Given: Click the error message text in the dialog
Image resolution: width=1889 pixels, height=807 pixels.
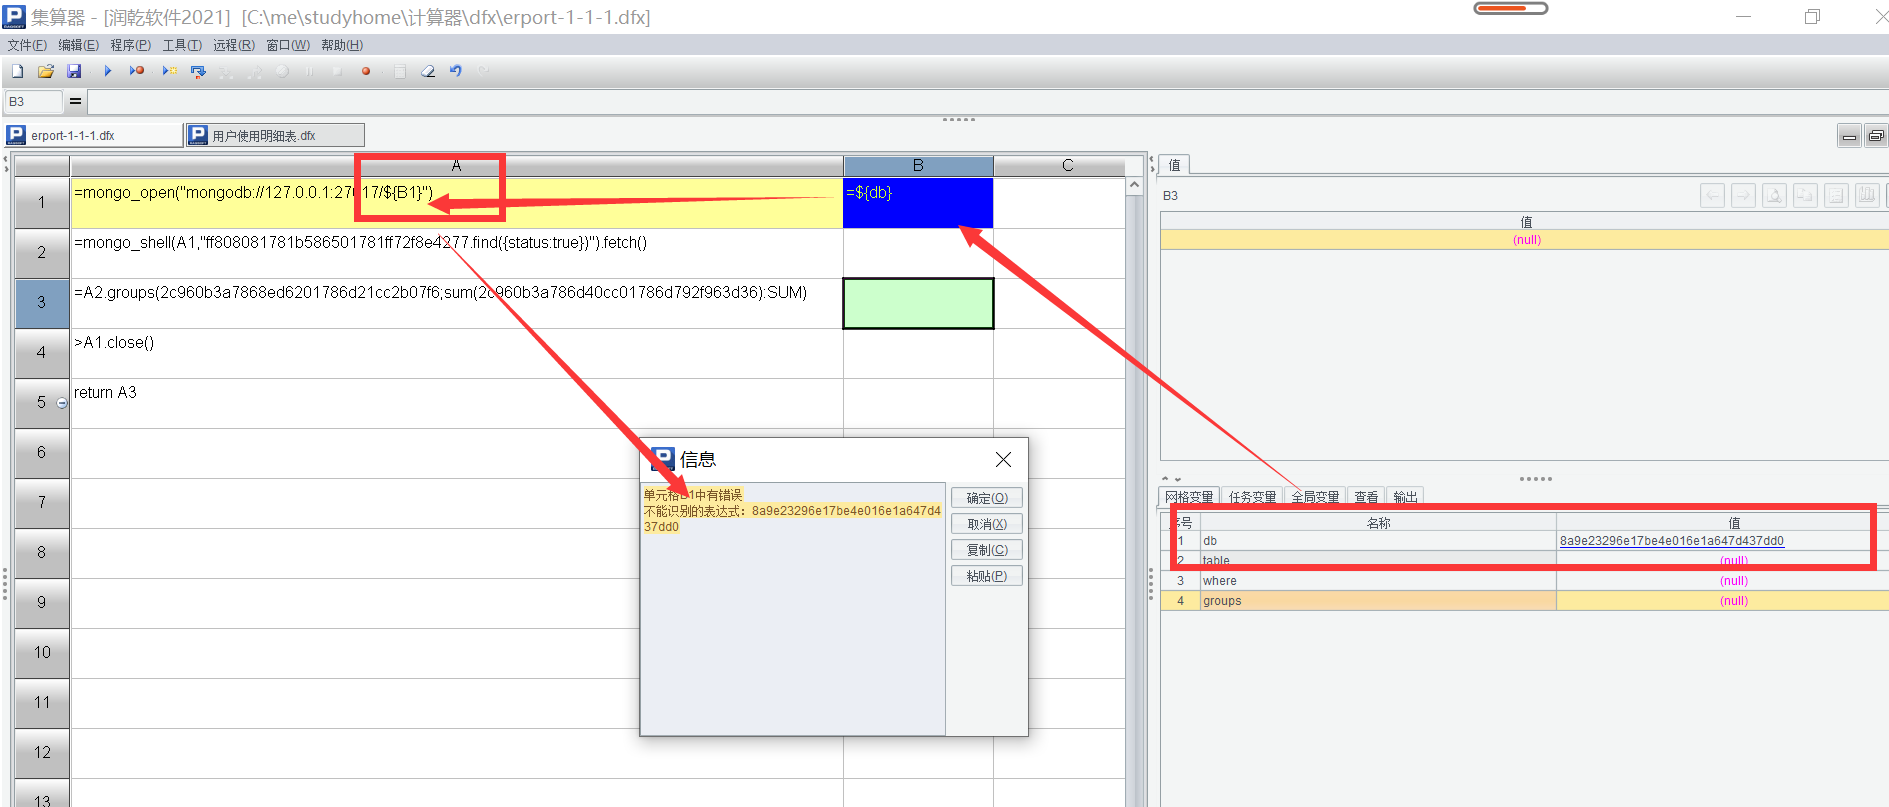Looking at the screenshot, I should (792, 511).
